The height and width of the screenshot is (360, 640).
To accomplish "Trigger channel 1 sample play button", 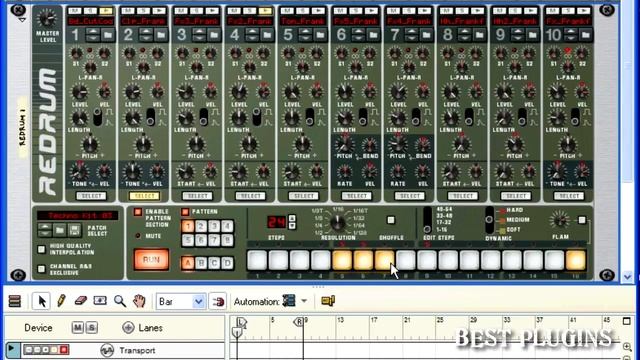I will [106, 11].
